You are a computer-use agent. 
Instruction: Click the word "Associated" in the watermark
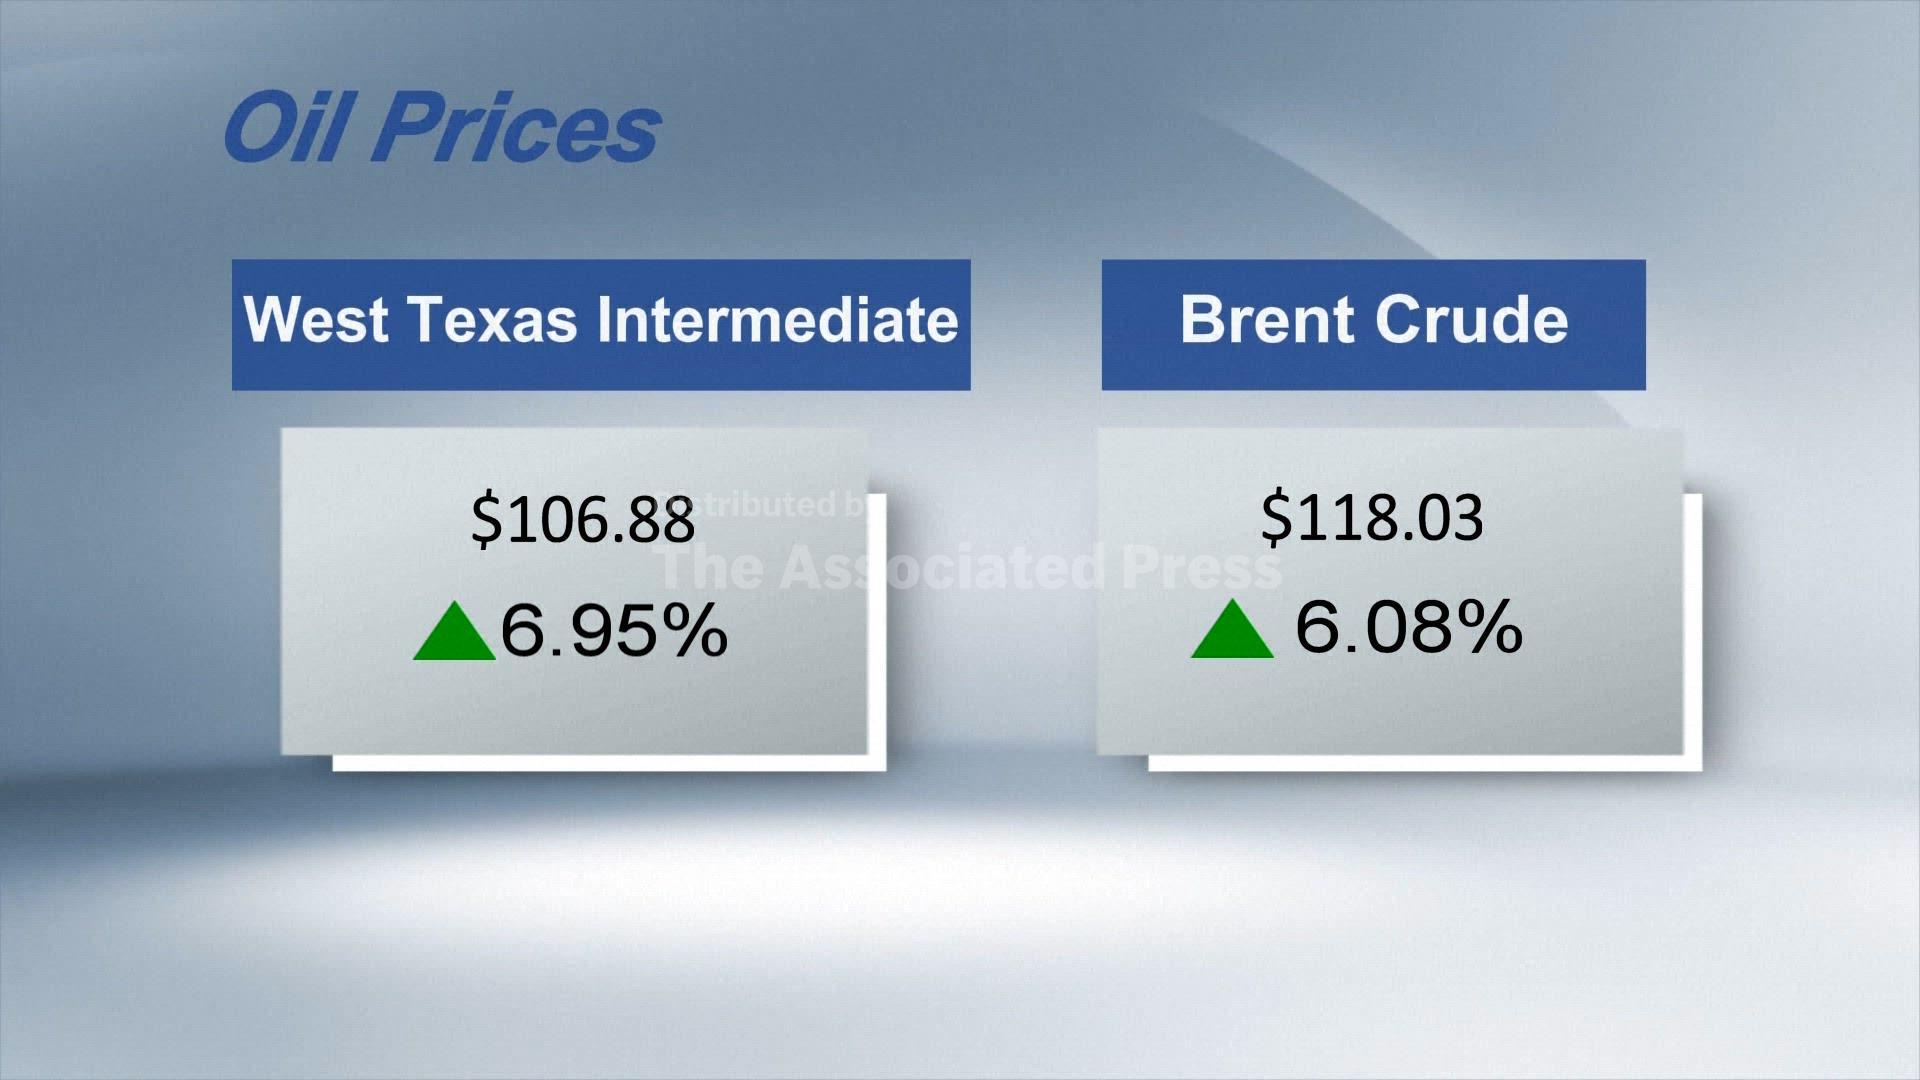click(940, 567)
